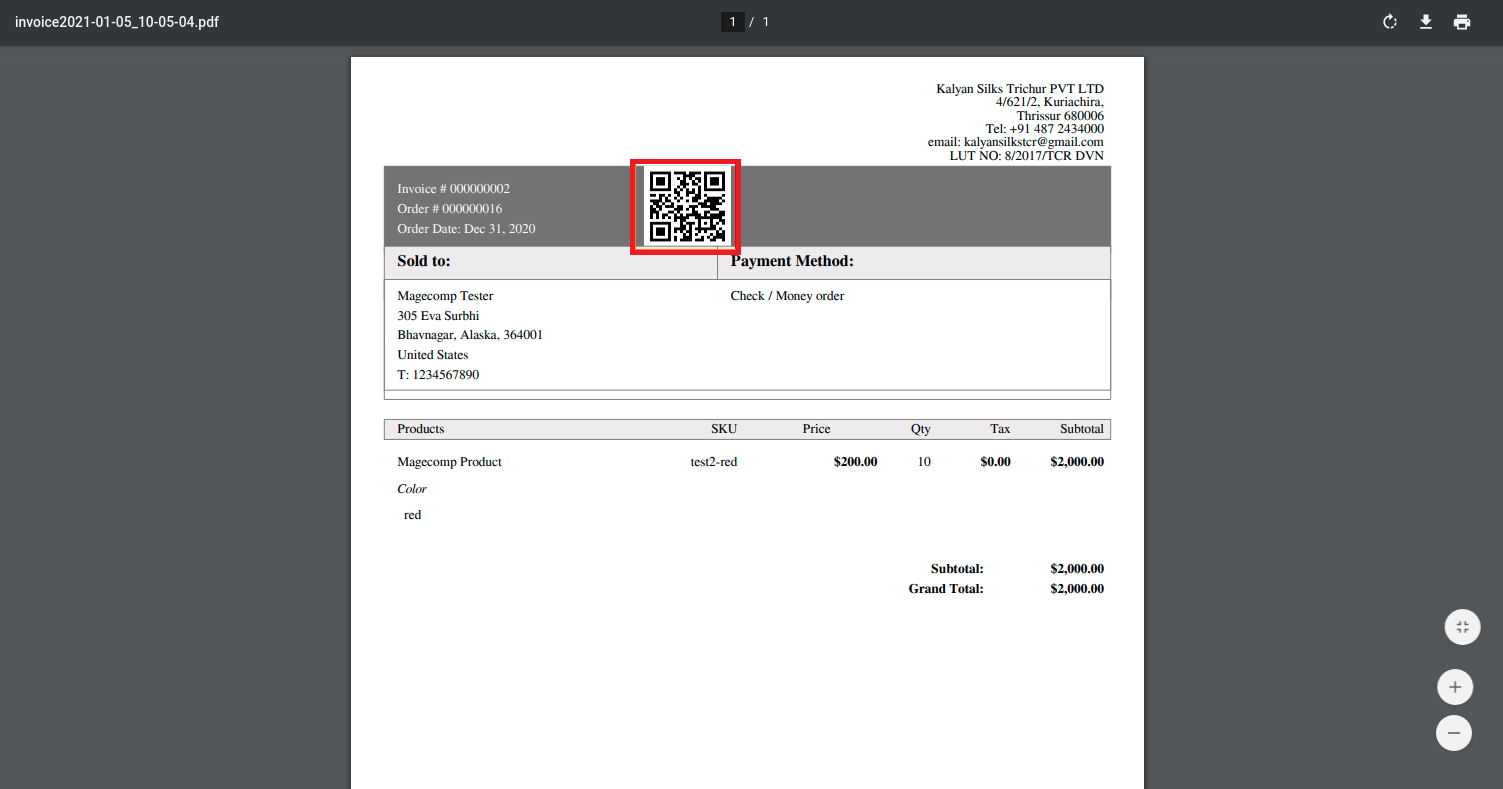Screen dimensions: 1503x789
Task: Click the Color option label
Action: tap(412, 489)
